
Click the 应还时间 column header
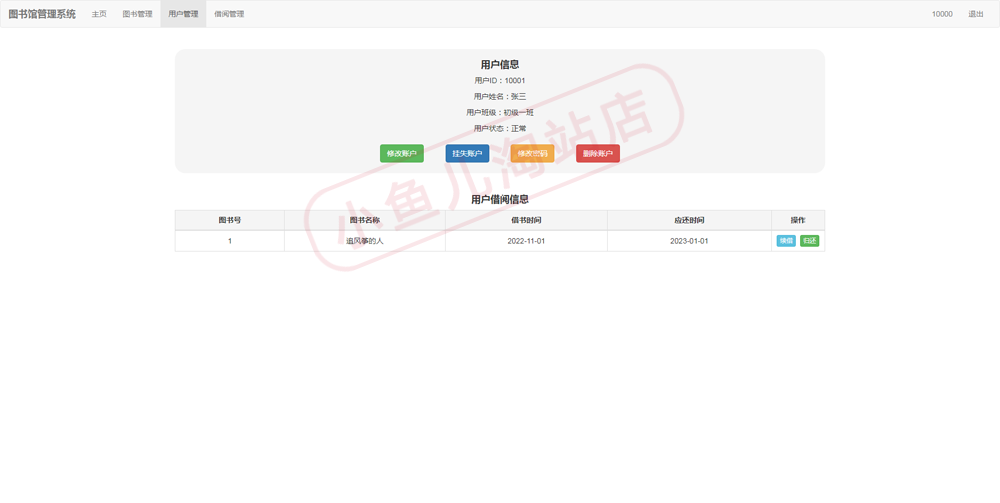(689, 220)
